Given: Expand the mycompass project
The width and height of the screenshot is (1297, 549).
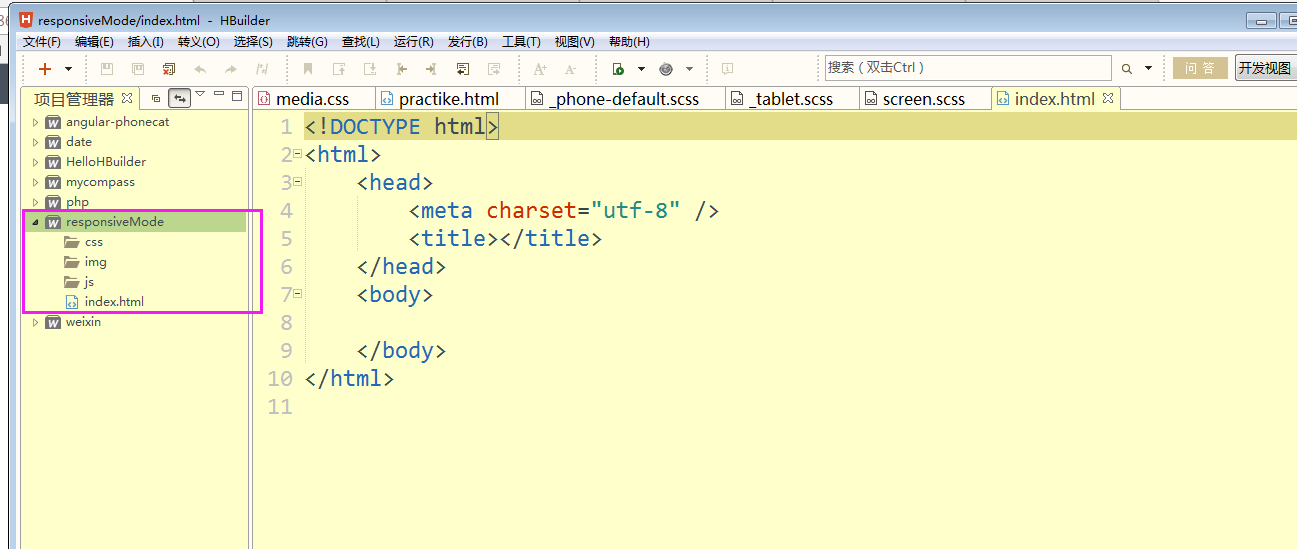Looking at the screenshot, I should tap(36, 182).
